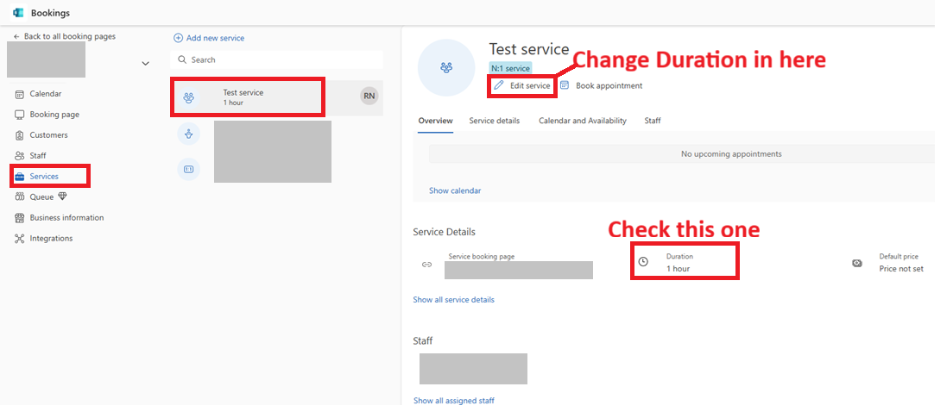The width and height of the screenshot is (936, 418).
Task: Open Integrations in the sidebar
Action: click(51, 238)
